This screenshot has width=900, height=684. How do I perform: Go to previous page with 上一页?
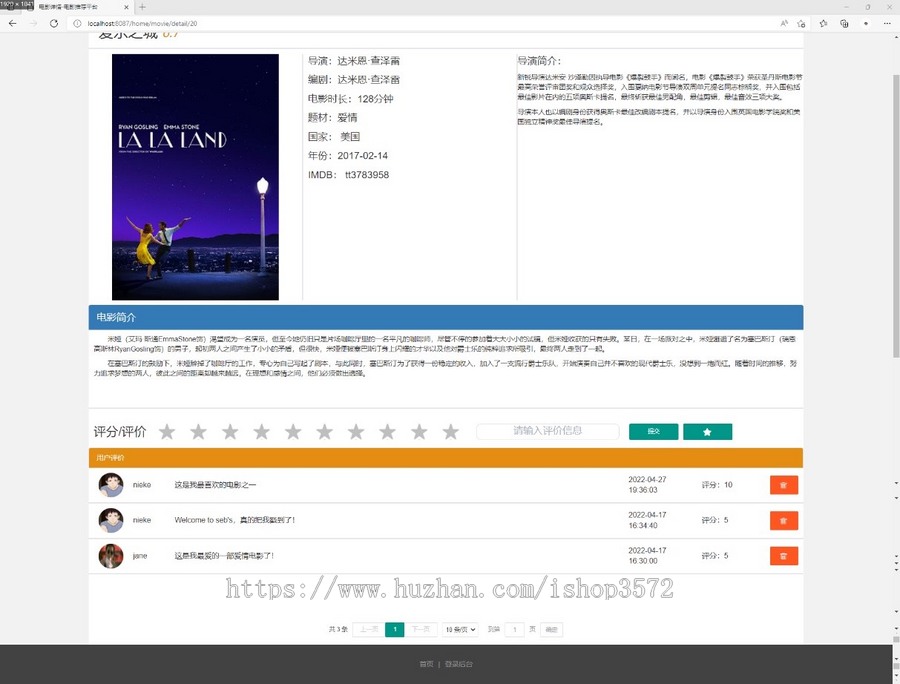(x=369, y=629)
